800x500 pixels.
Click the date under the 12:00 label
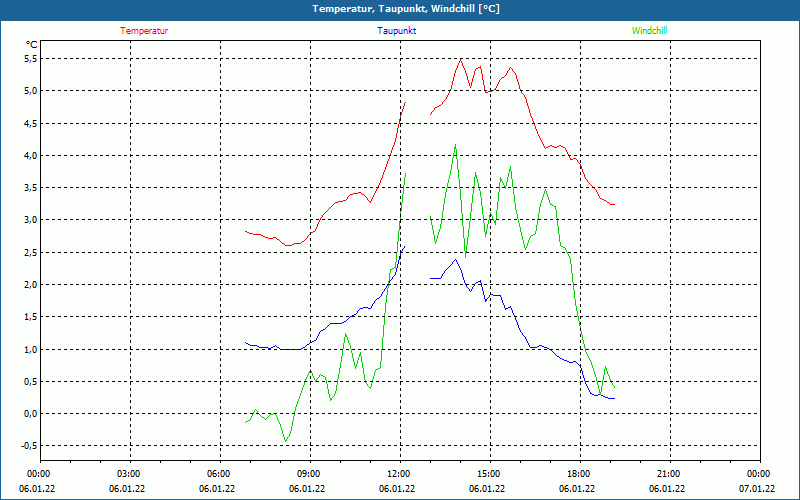pos(397,489)
